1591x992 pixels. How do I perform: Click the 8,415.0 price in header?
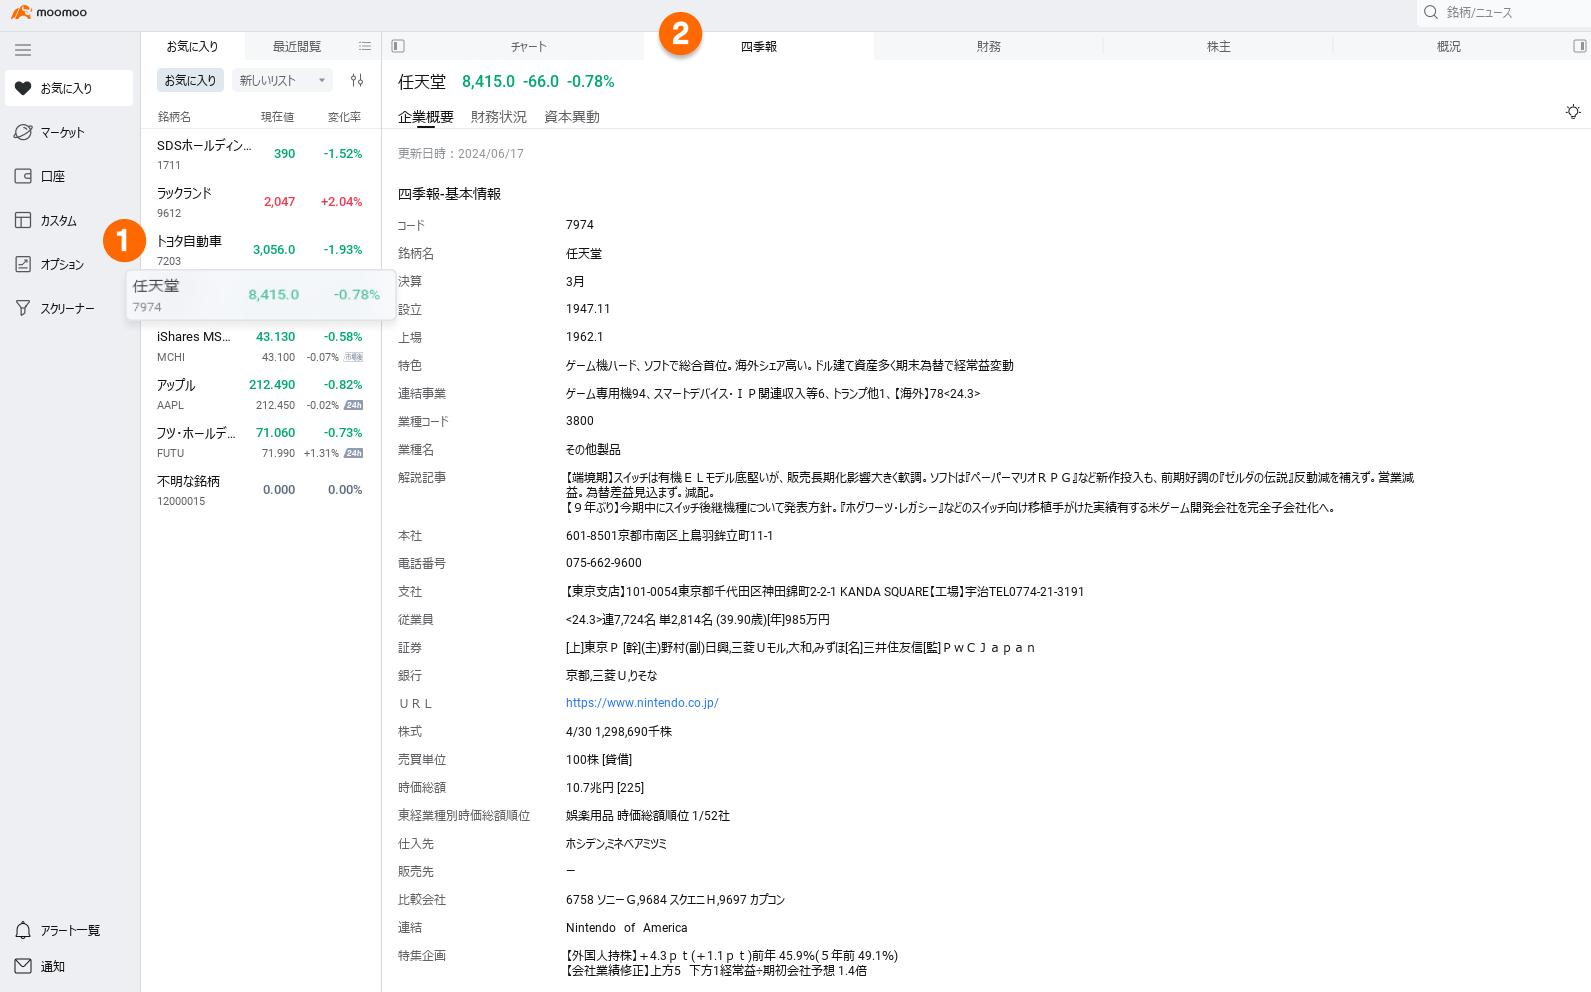488,82
